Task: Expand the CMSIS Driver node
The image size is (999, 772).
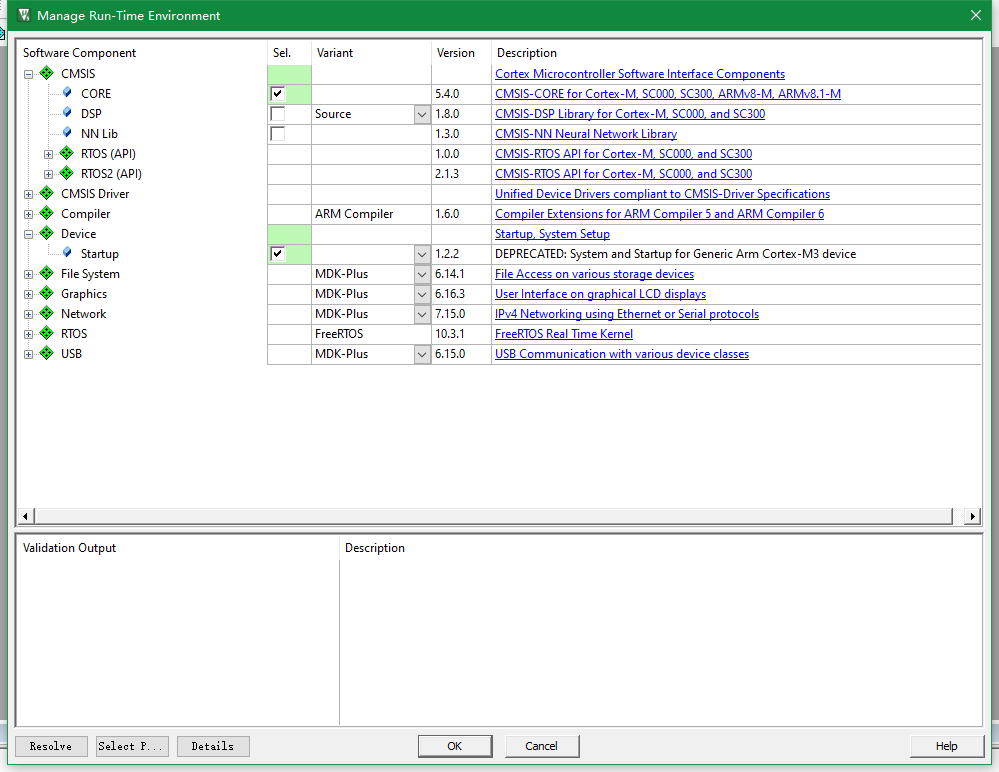Action: (28, 194)
